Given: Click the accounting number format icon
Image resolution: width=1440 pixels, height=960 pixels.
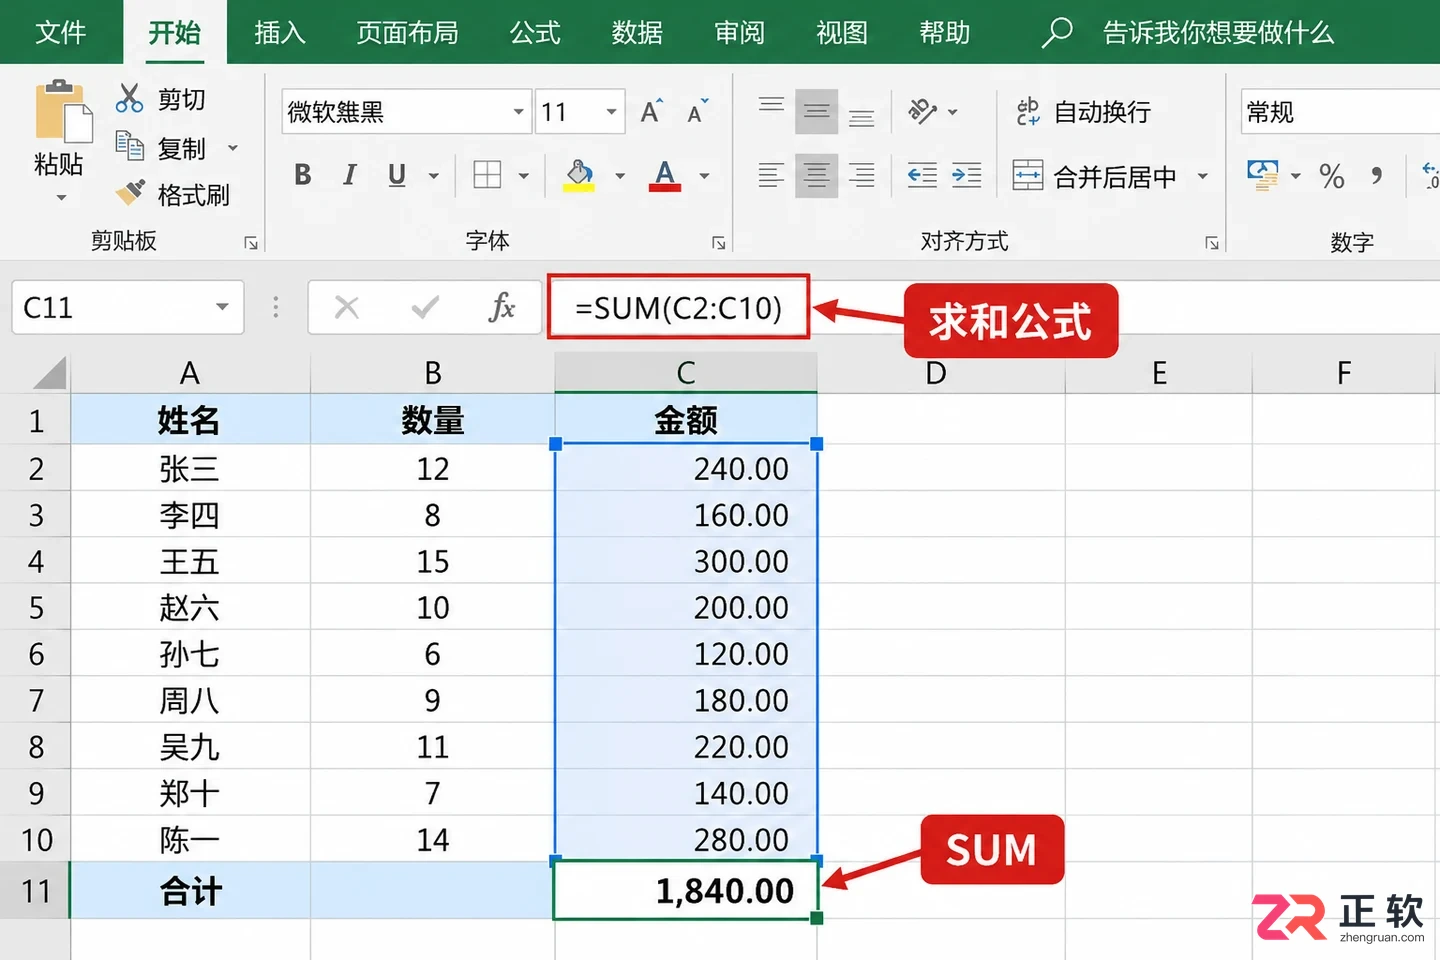Looking at the screenshot, I should click(1263, 175).
